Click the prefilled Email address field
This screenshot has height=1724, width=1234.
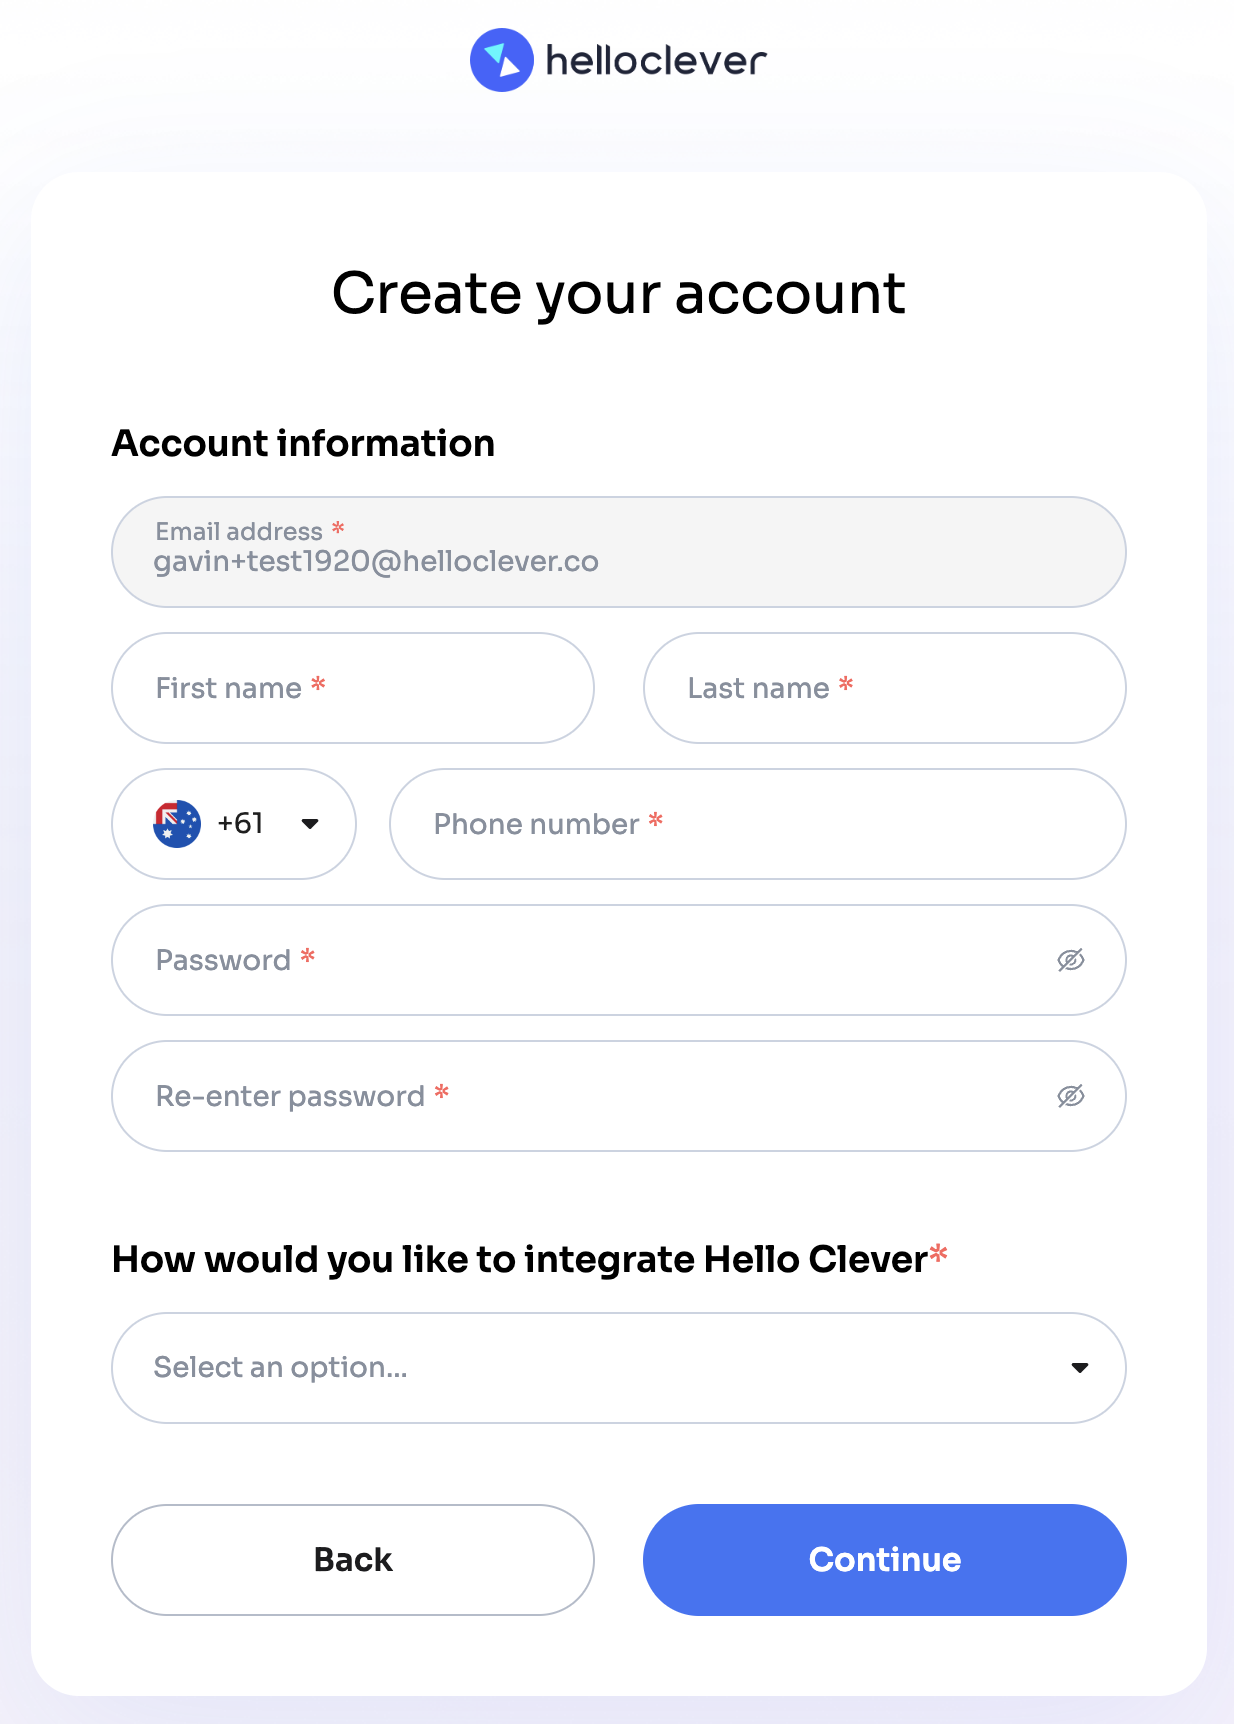coord(618,552)
